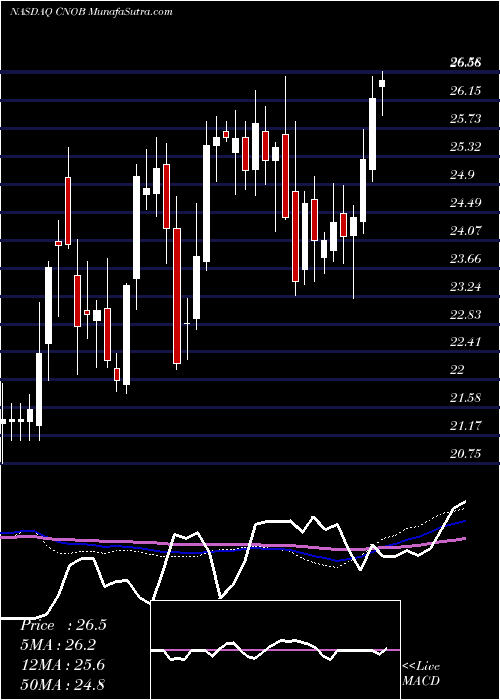Image resolution: width=500 pixels, height=700 pixels.
Task: Select the 22.83 price axis label
Action: [465, 314]
